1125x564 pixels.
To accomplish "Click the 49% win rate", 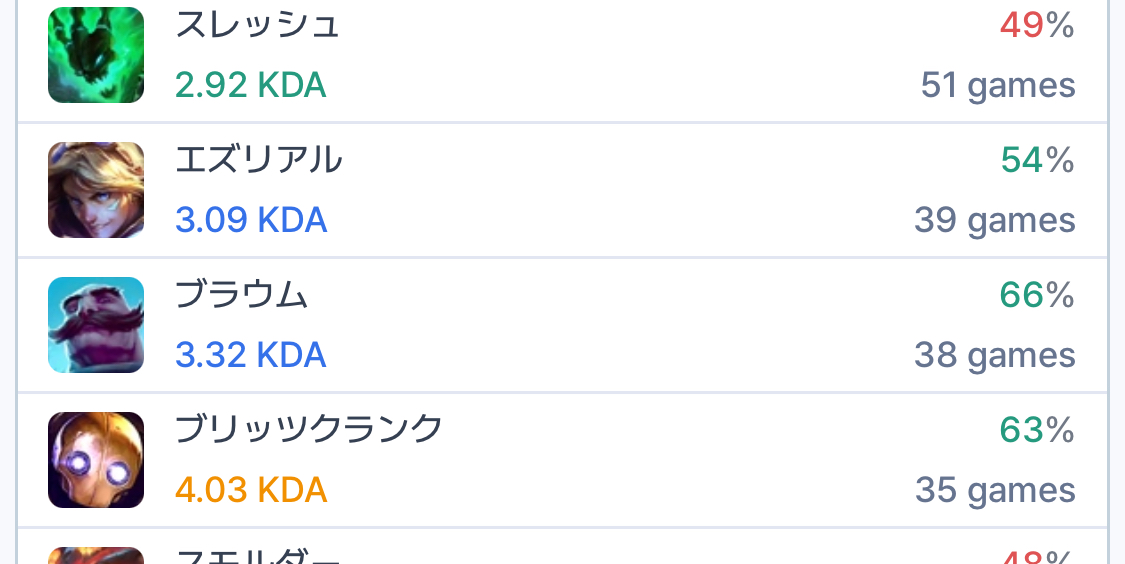I will (x=1036, y=26).
